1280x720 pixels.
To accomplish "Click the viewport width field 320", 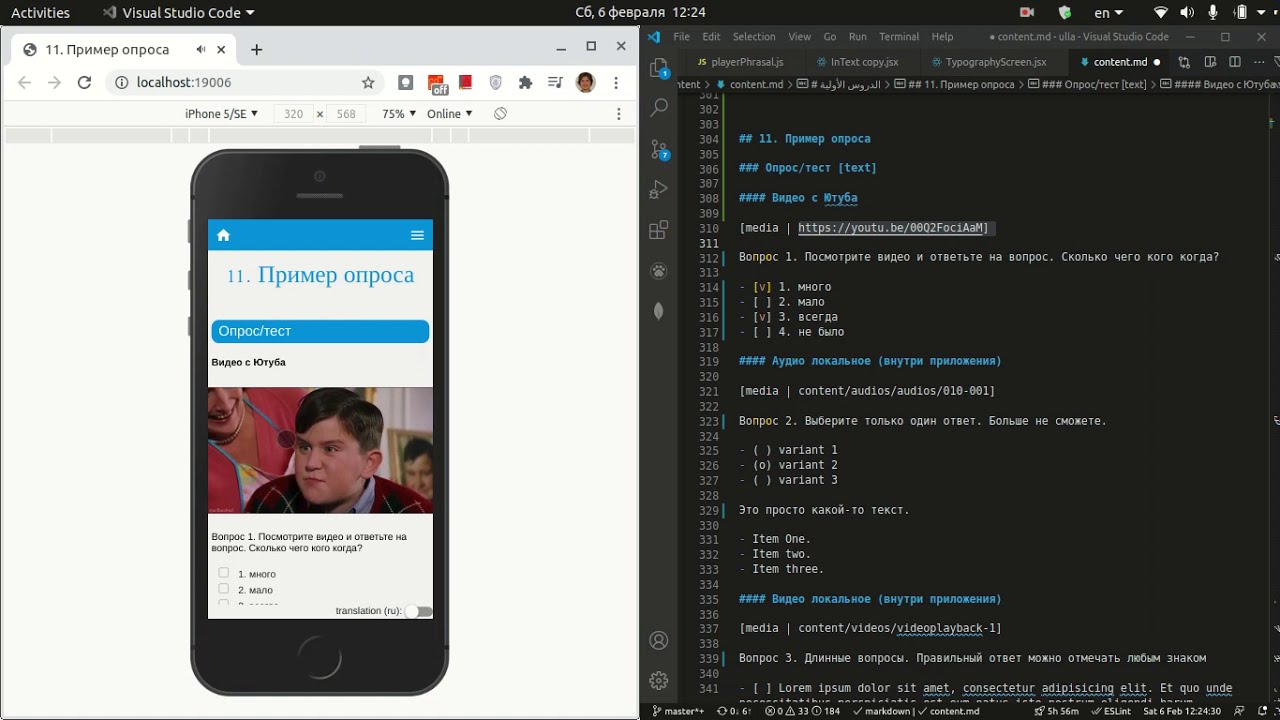I will click(x=293, y=114).
